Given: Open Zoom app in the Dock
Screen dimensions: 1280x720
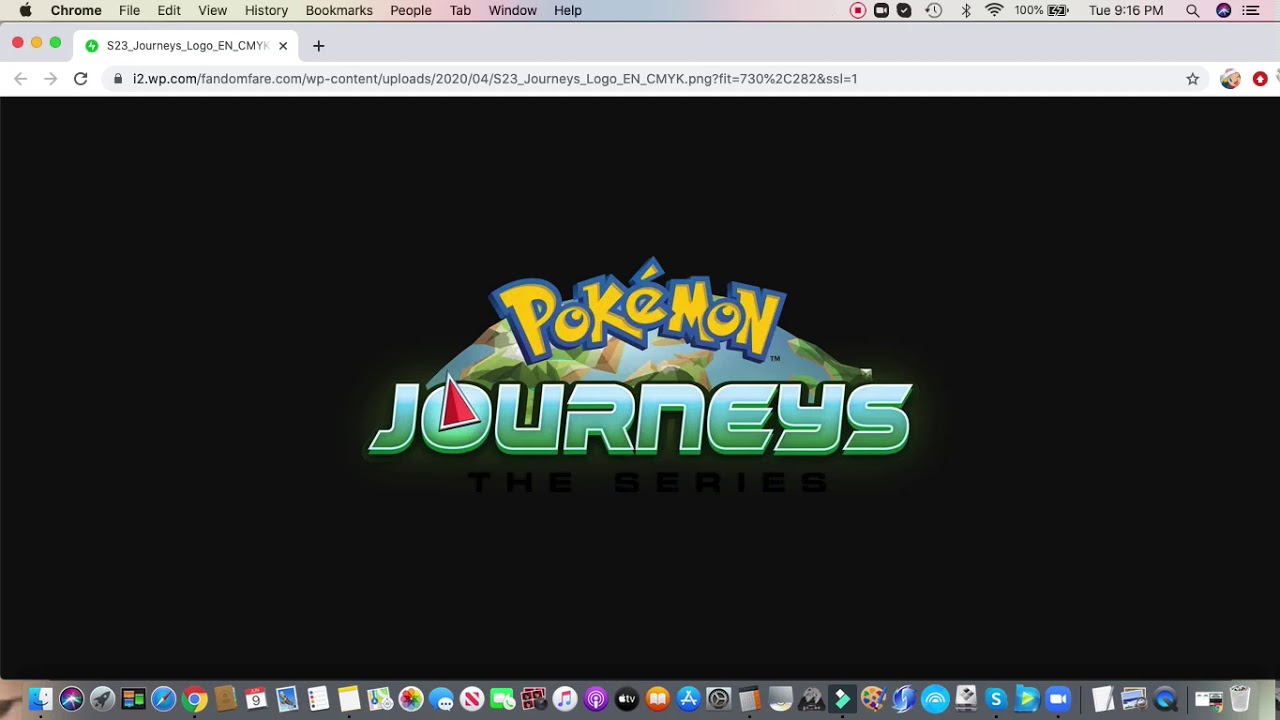Looking at the screenshot, I should click(1058, 699).
